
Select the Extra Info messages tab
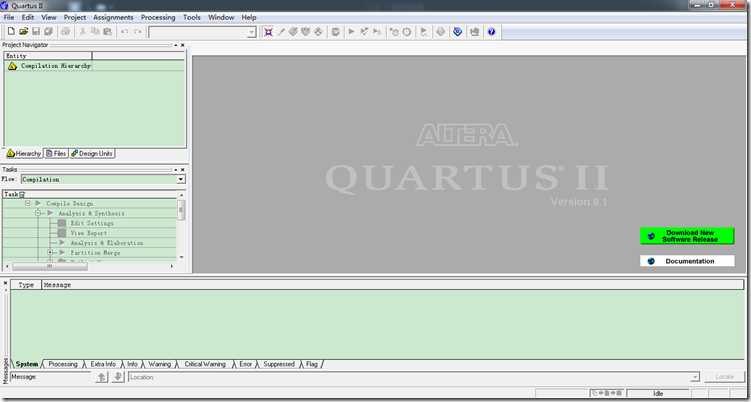pyautogui.click(x=103, y=364)
